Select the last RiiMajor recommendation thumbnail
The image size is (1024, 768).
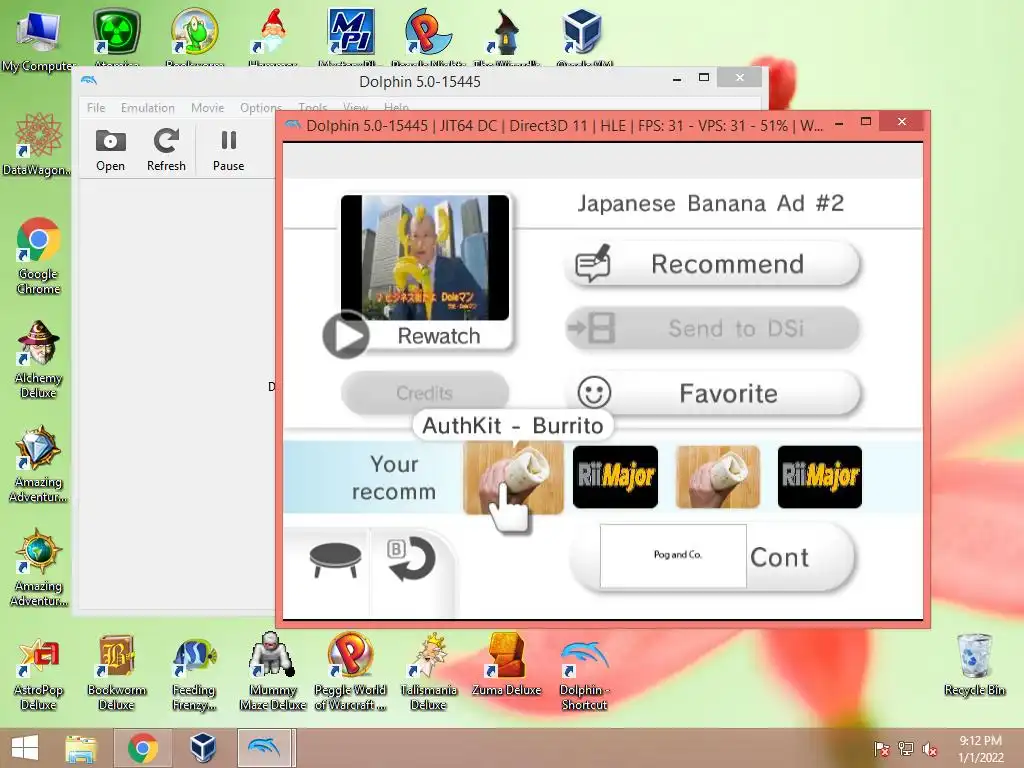click(x=820, y=477)
